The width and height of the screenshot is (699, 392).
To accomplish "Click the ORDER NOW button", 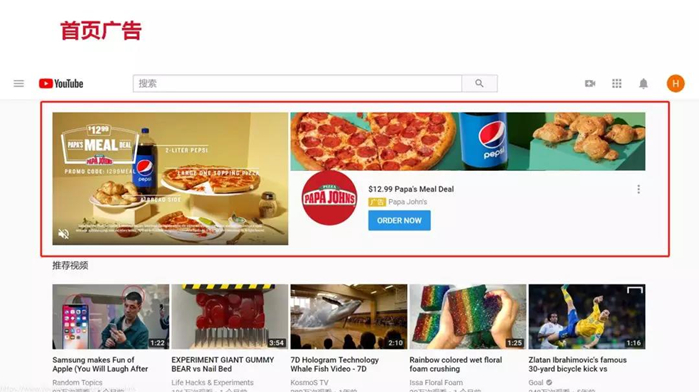I will click(399, 221).
